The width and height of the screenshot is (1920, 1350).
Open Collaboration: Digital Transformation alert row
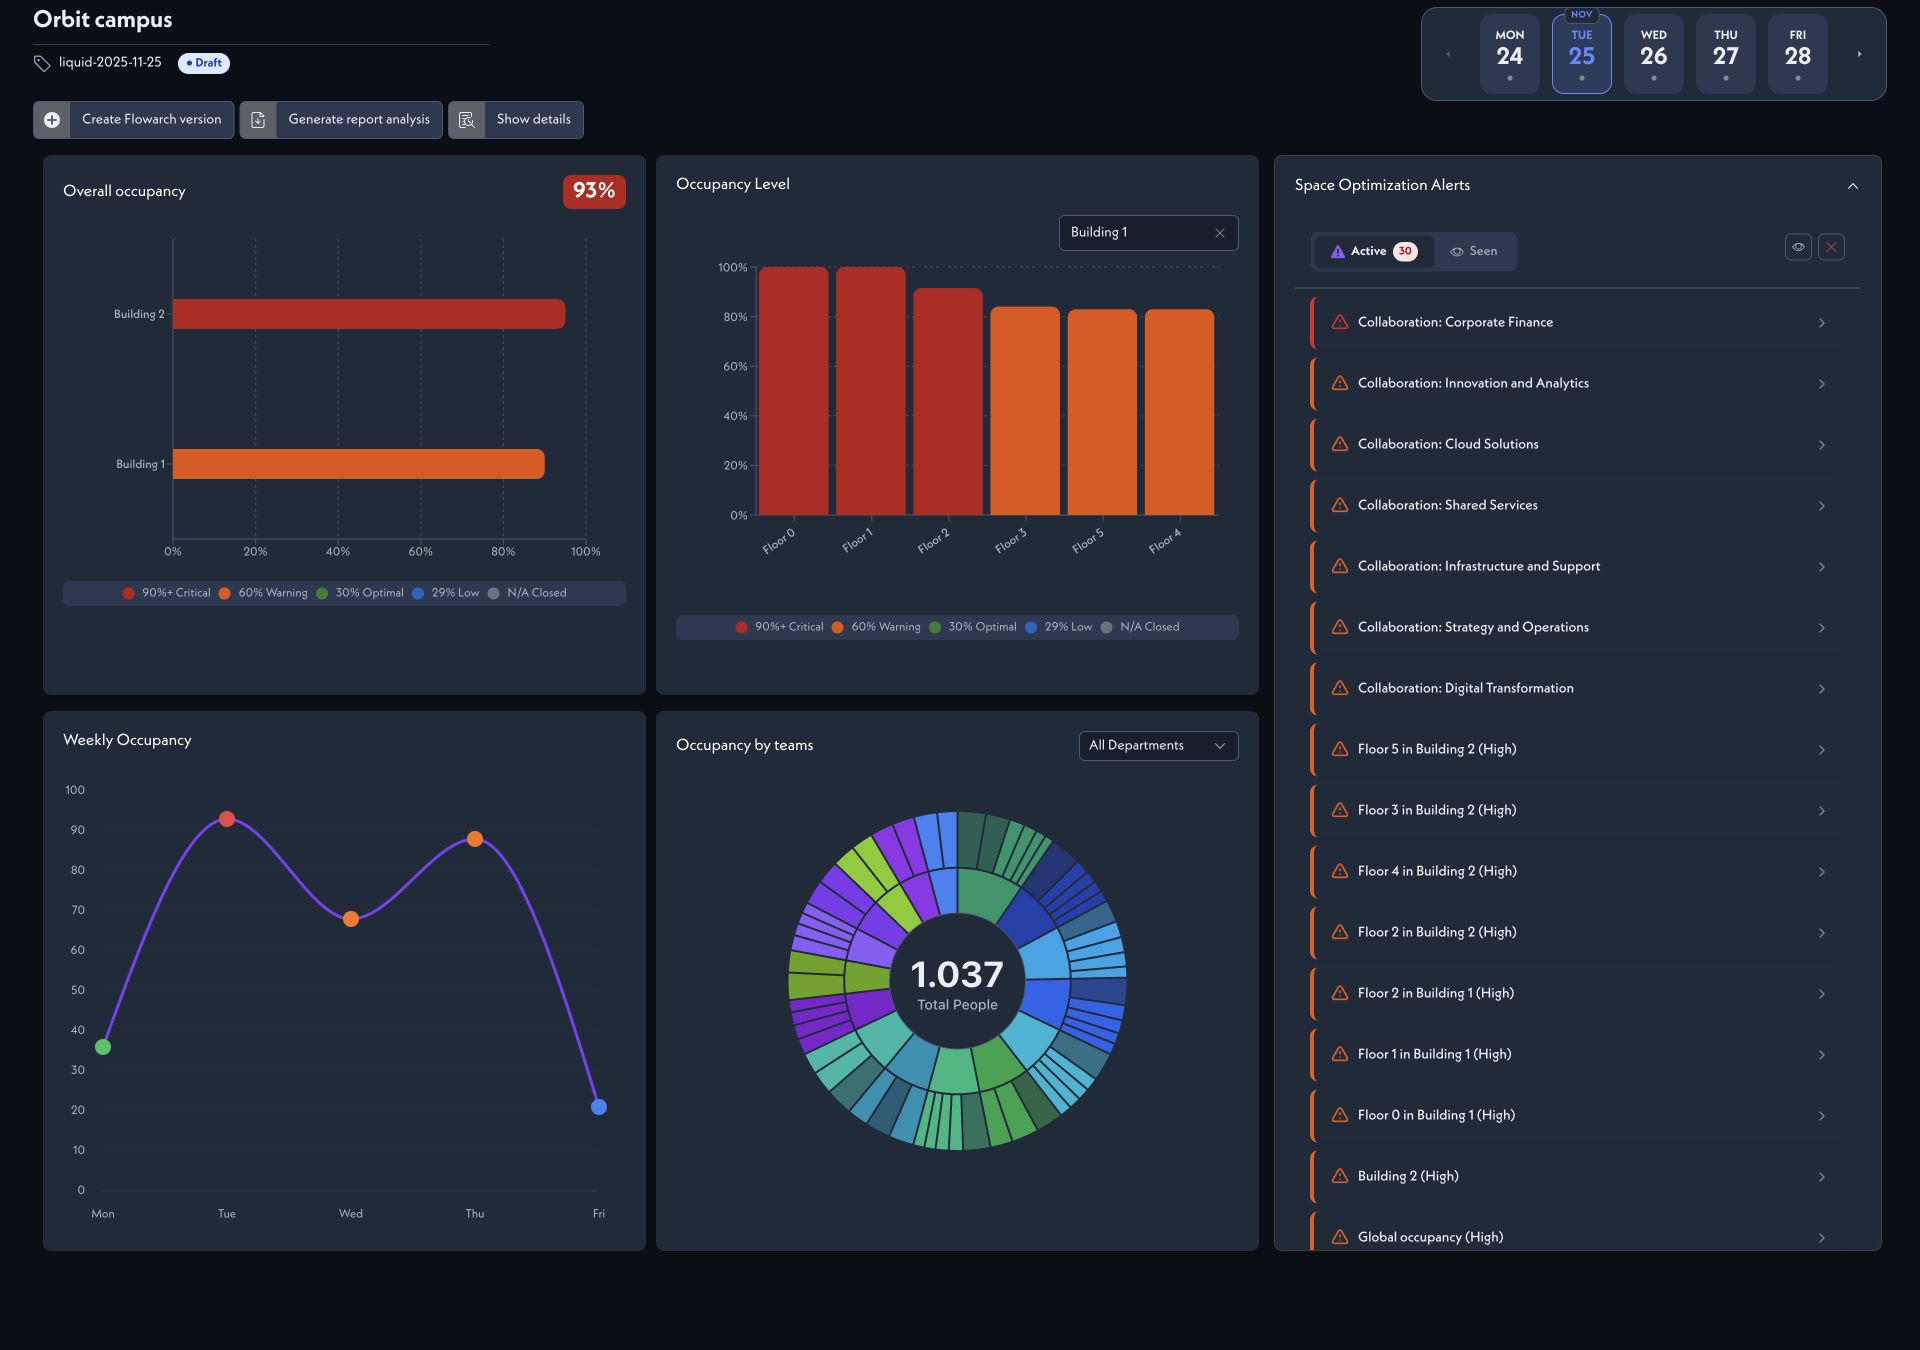[1579, 688]
